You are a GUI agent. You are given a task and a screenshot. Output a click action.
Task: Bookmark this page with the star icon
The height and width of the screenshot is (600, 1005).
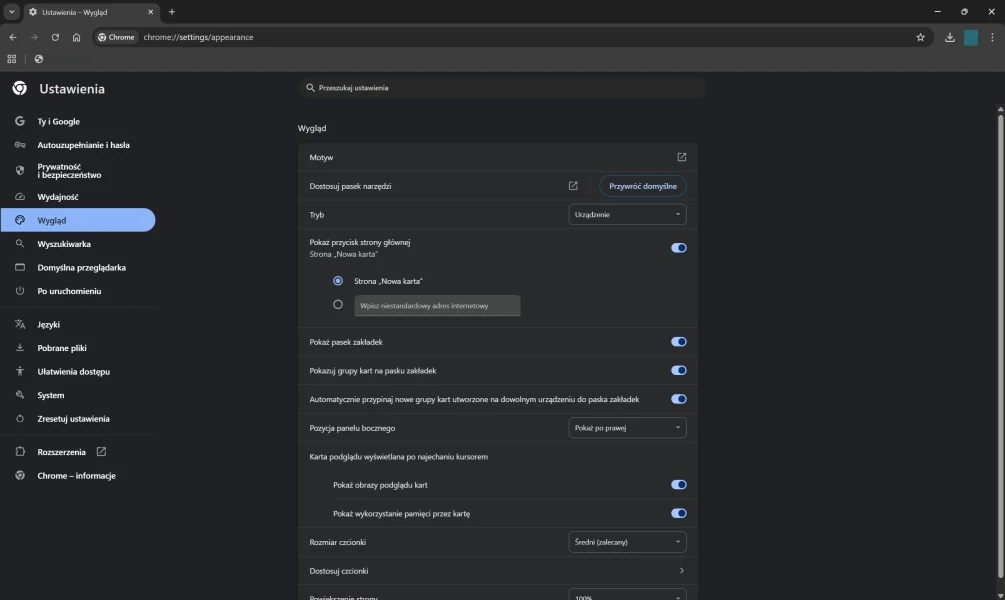coord(920,37)
